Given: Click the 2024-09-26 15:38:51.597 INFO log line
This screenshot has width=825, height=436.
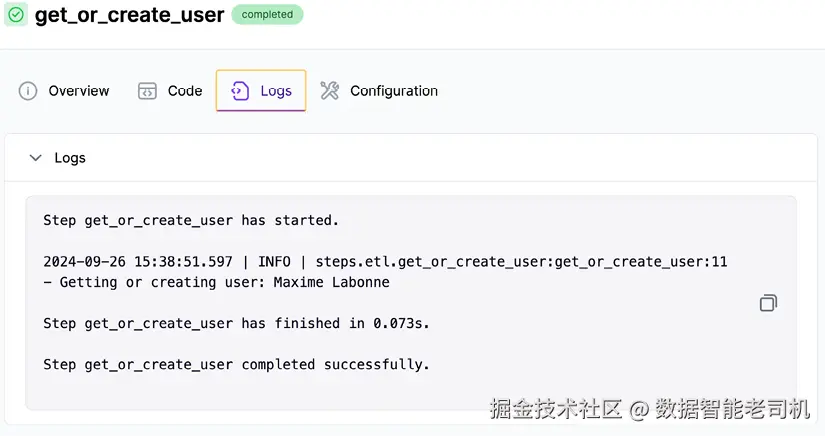Looking at the screenshot, I should click(x=385, y=261).
